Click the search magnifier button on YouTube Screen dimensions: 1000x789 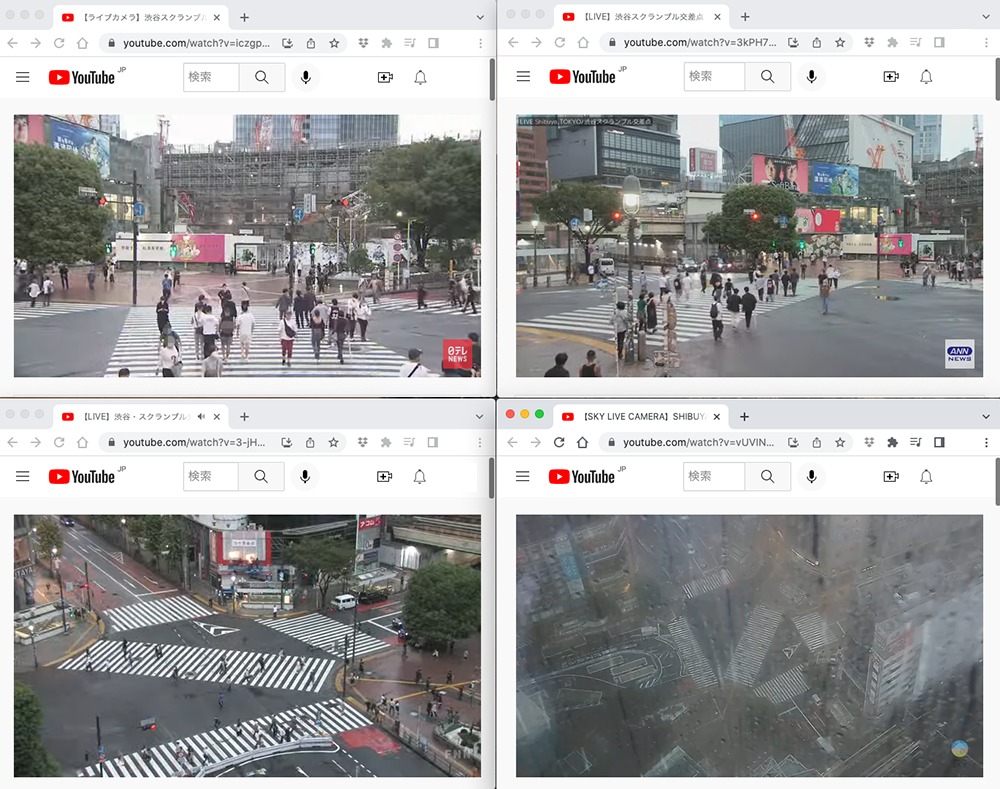[x=261, y=77]
